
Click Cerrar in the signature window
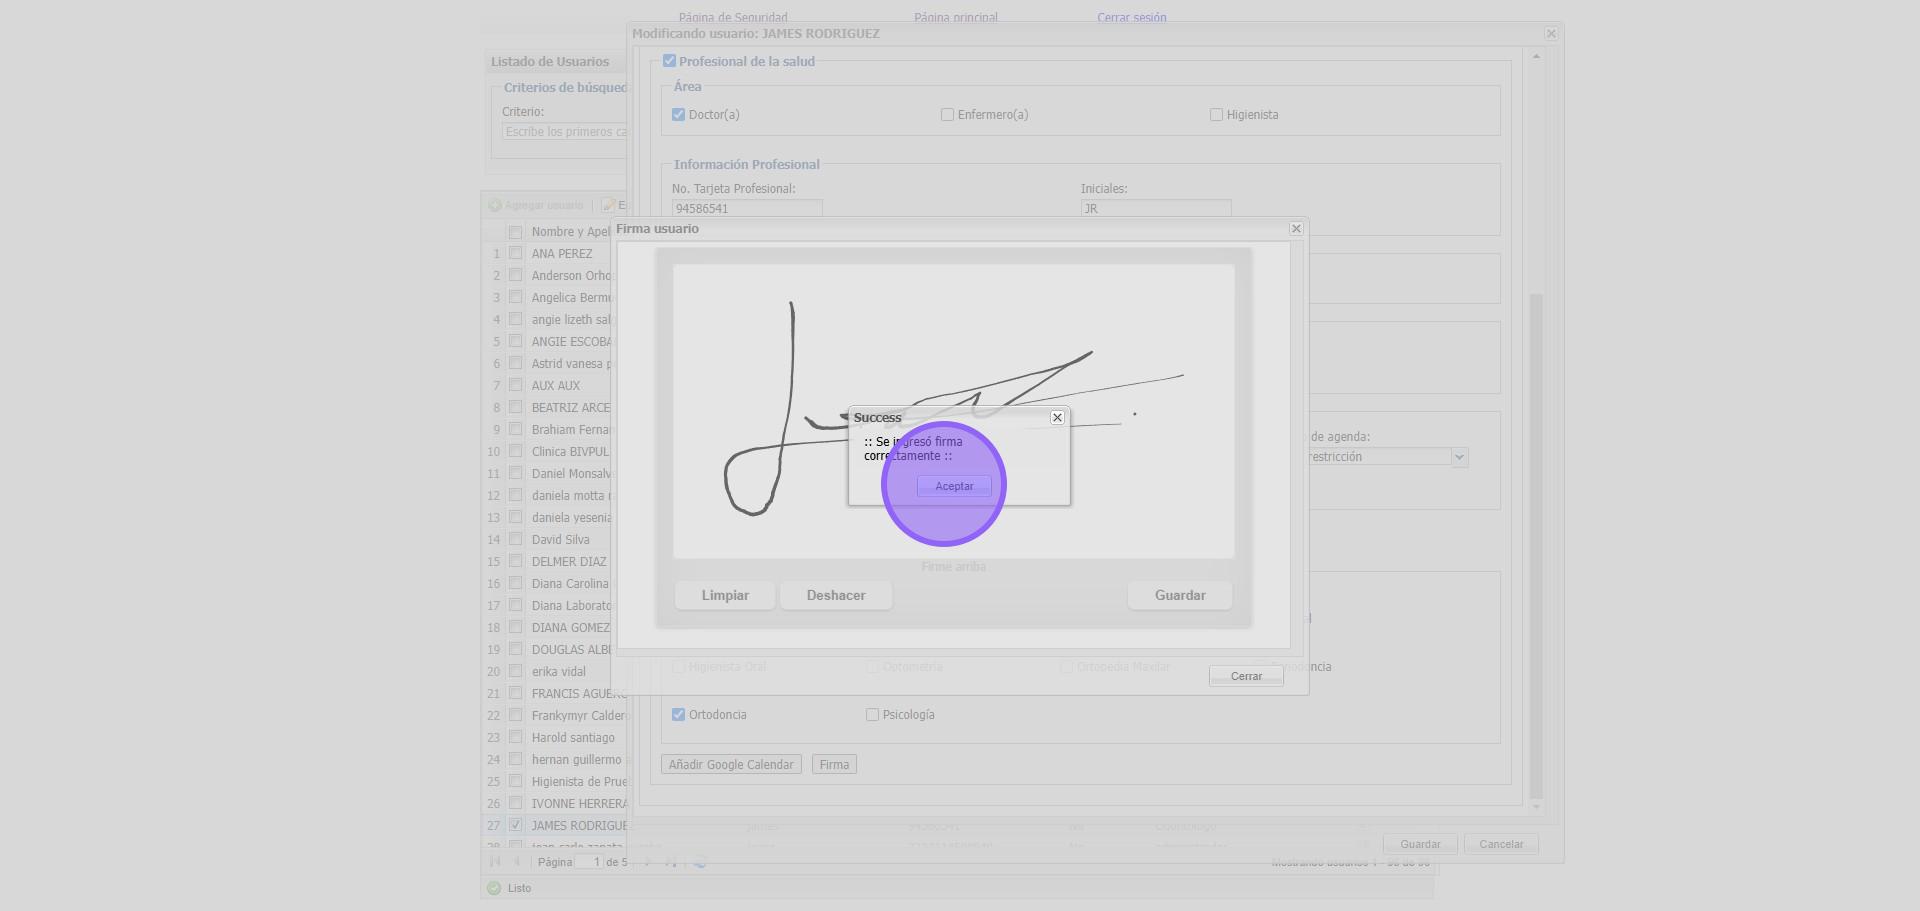pyautogui.click(x=1245, y=677)
